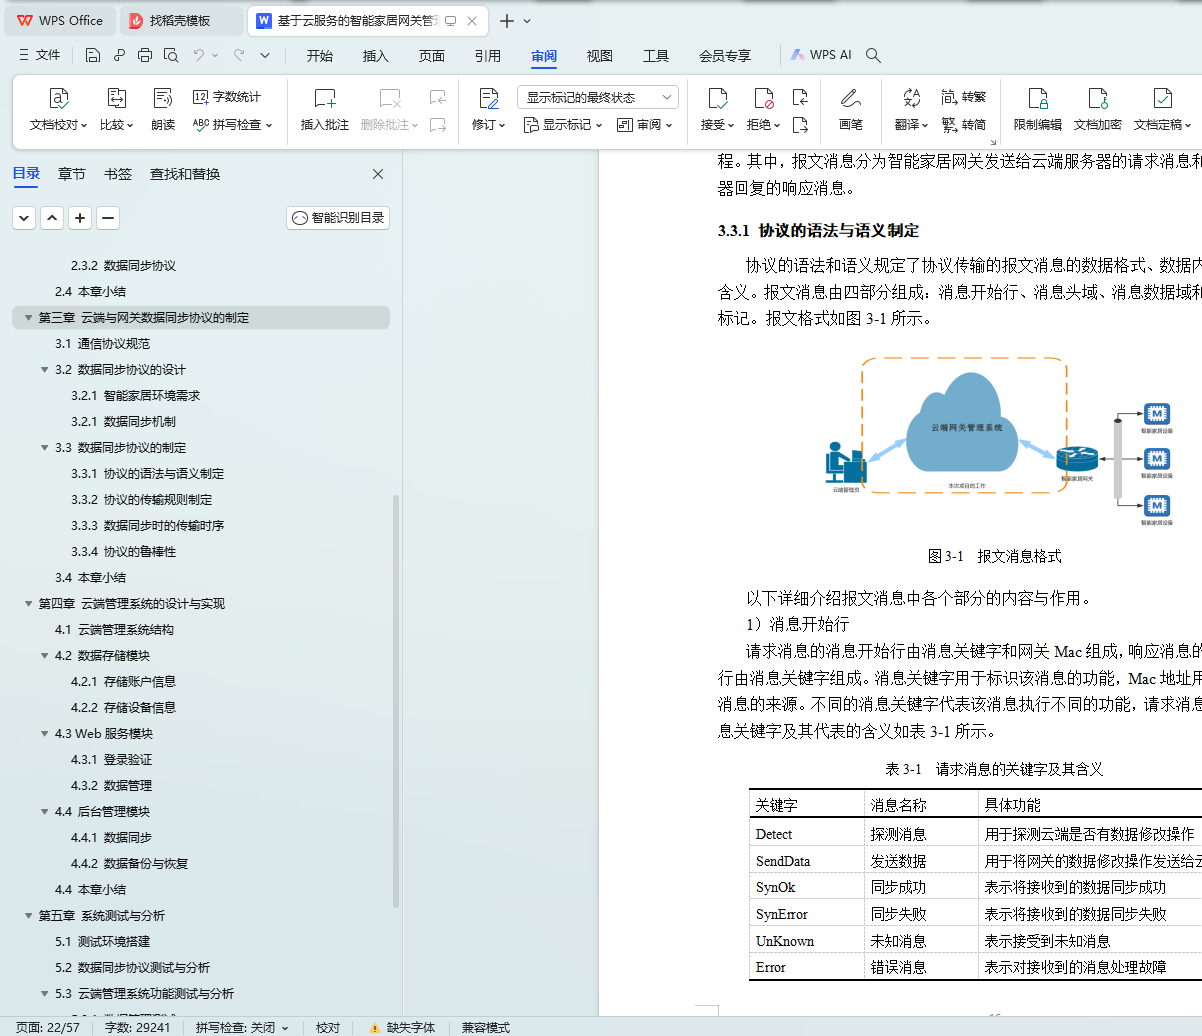Viewport: 1202px width, 1036px height.
Task: Click the Print icon in quick toolbar
Action: [x=145, y=55]
